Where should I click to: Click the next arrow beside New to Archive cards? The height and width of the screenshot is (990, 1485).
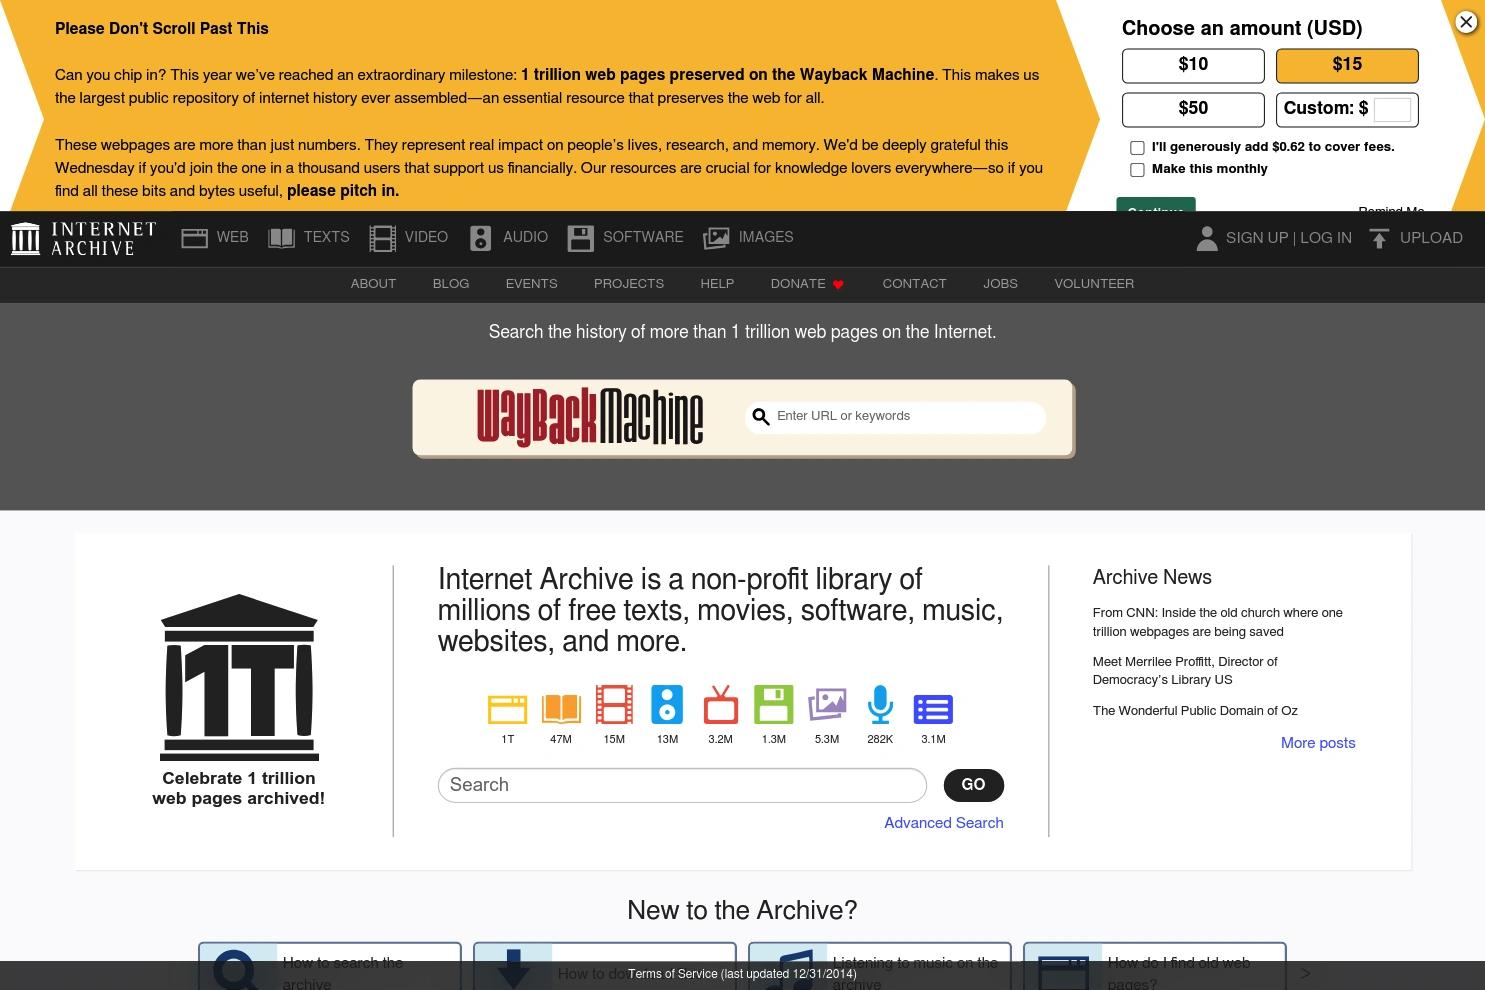pyautogui.click(x=1305, y=973)
